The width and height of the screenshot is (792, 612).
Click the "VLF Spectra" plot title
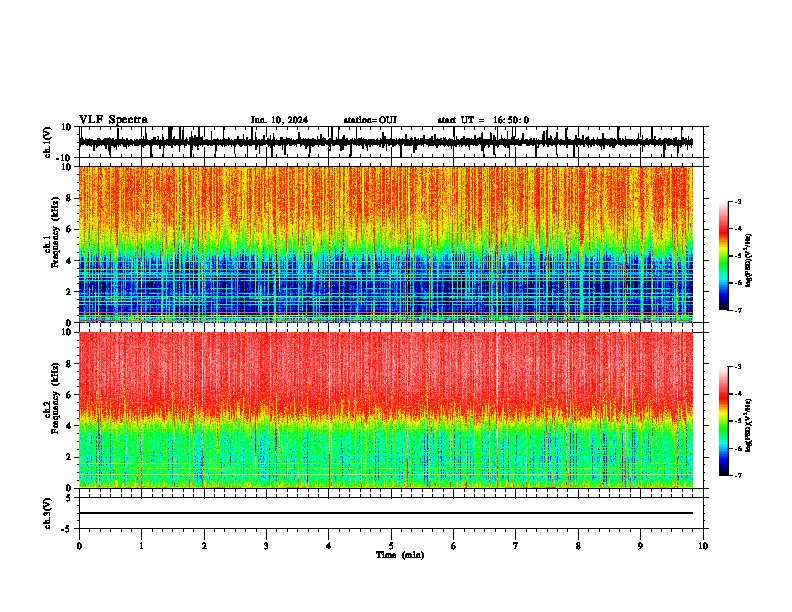point(113,120)
